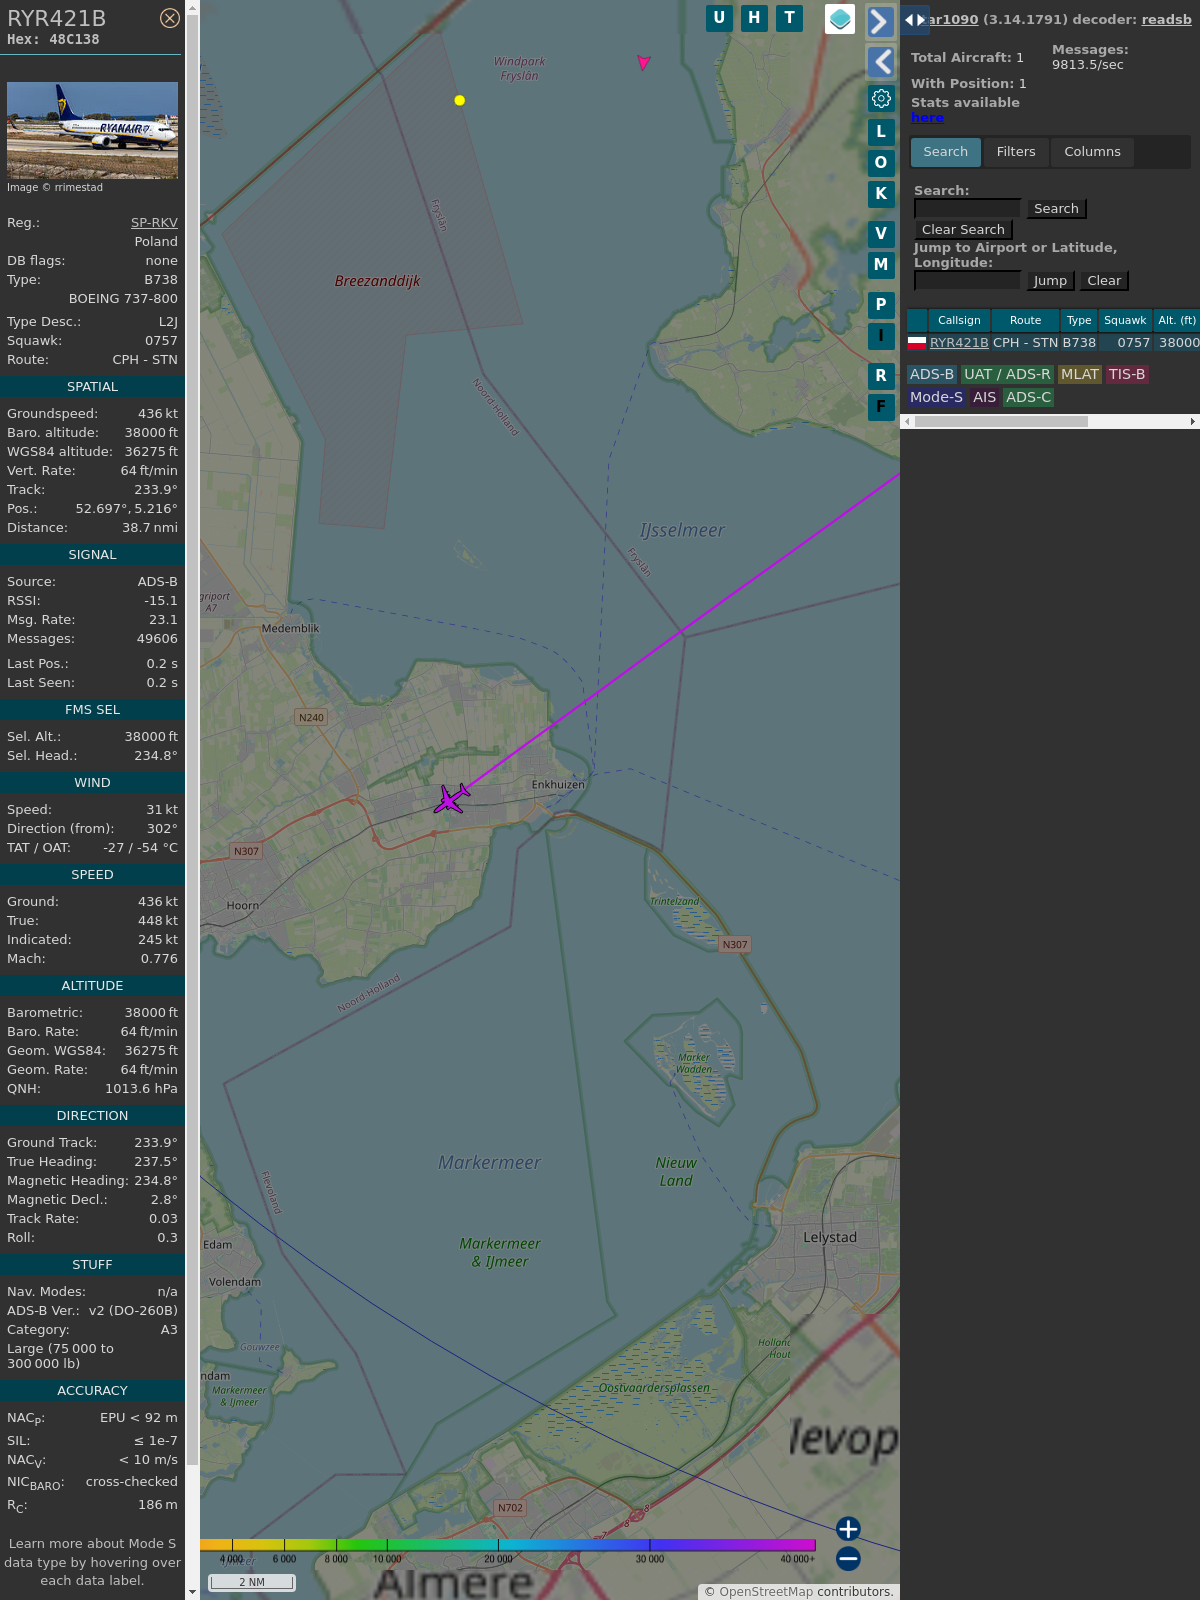Switch to the Columns tab

point(1092,152)
